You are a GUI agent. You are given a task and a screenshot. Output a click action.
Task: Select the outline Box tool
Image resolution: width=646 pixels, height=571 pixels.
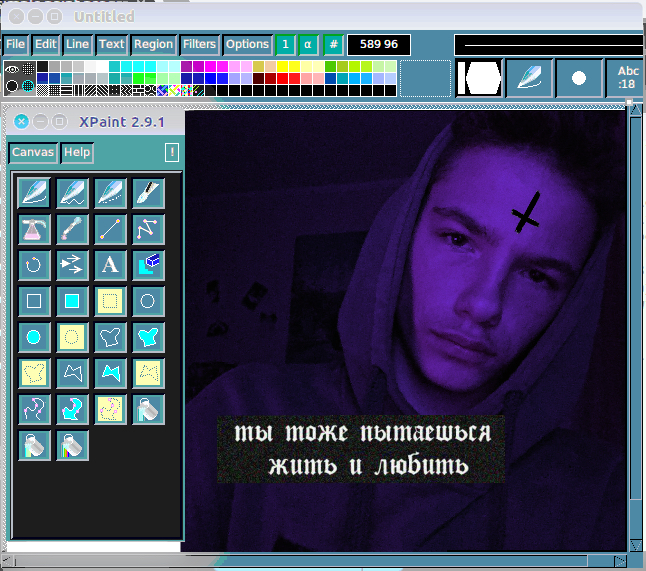pos(34,301)
